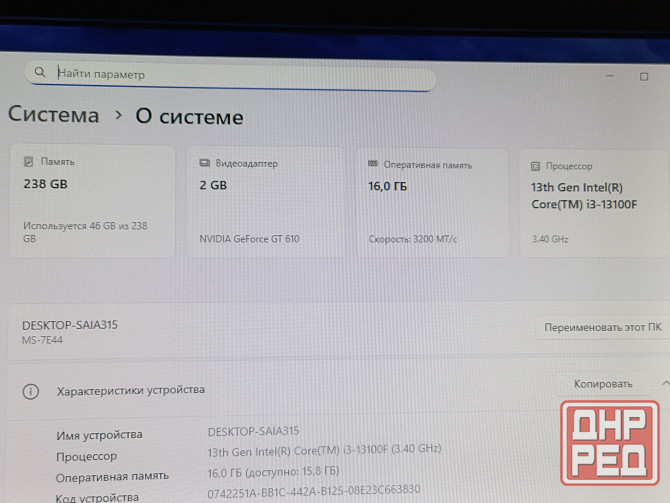Click the 'Характеристики устройства' header
The height and width of the screenshot is (503, 670).
point(131,390)
